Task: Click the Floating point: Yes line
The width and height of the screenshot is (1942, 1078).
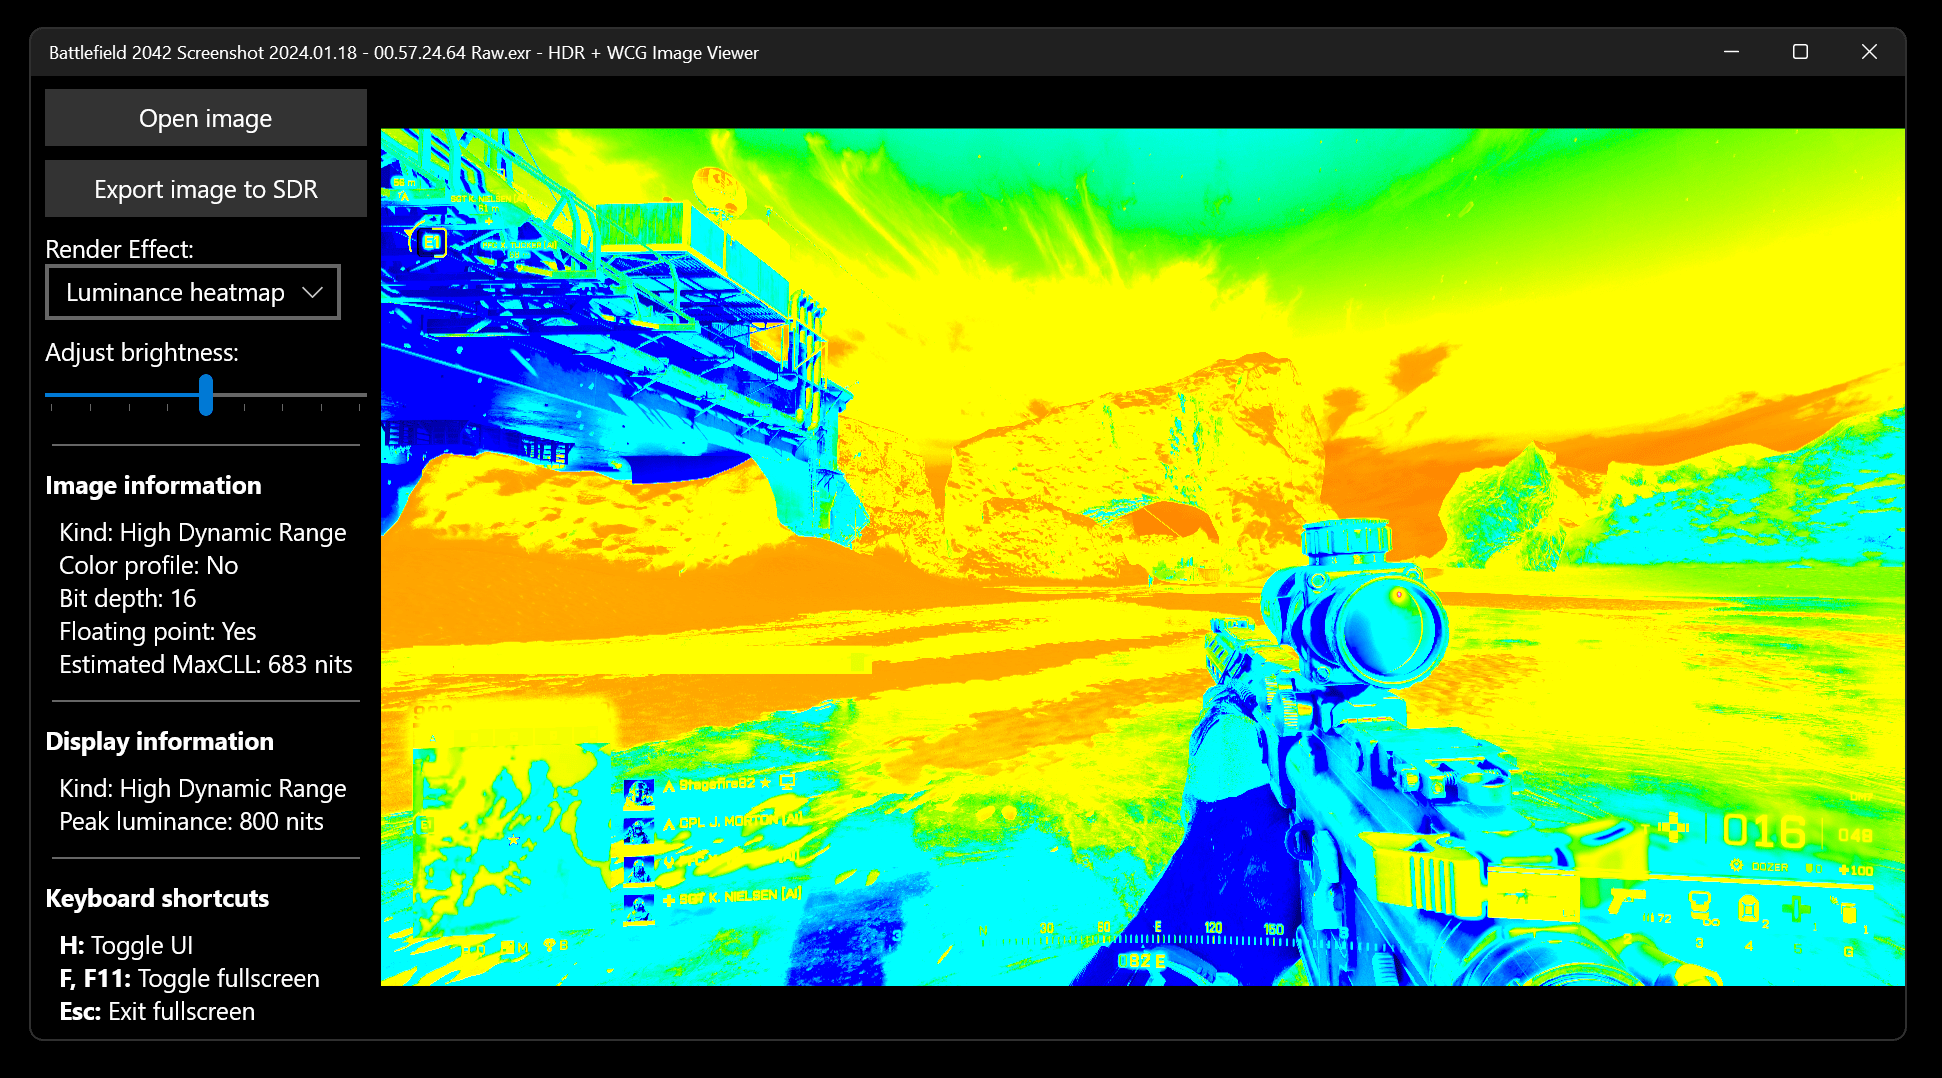Action: 158,631
